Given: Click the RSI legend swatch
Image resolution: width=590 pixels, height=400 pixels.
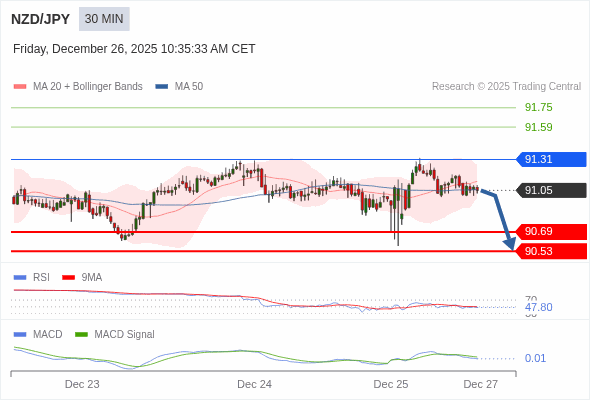Looking at the screenshot, I should (20, 278).
